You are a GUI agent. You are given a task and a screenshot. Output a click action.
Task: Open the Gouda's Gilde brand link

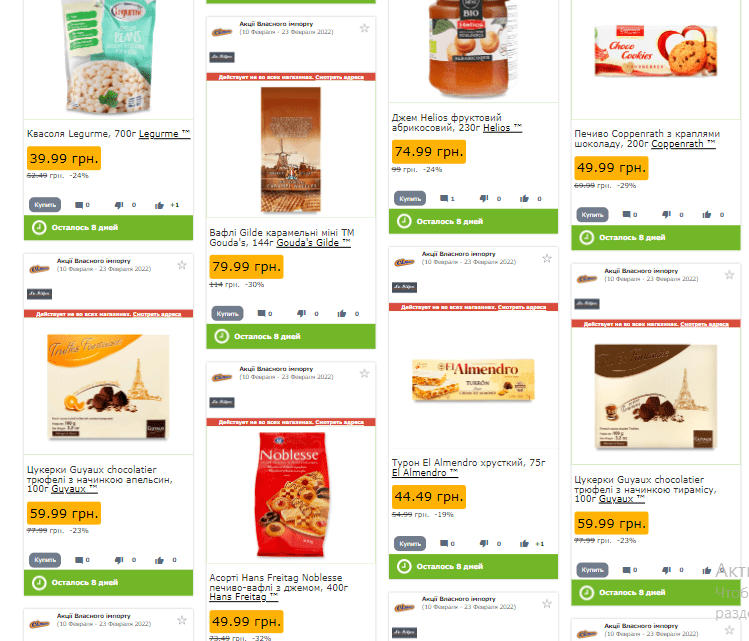[x=313, y=243]
